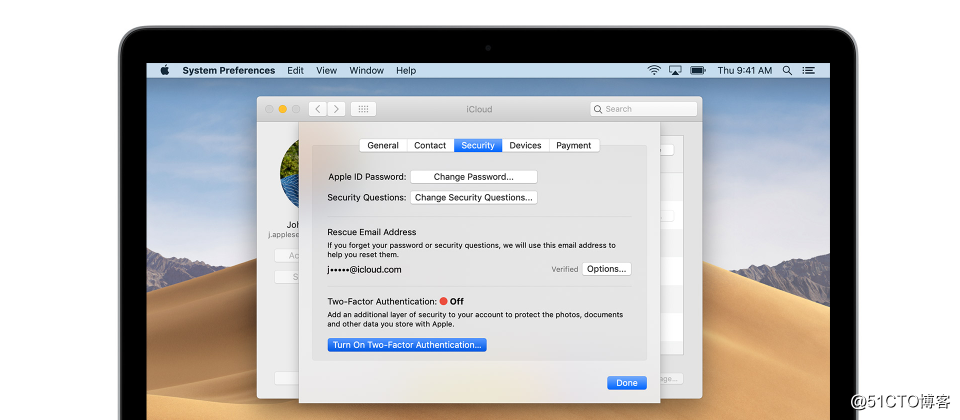The image size is (960, 420).
Task: Select the Security tab
Action: coord(478,145)
